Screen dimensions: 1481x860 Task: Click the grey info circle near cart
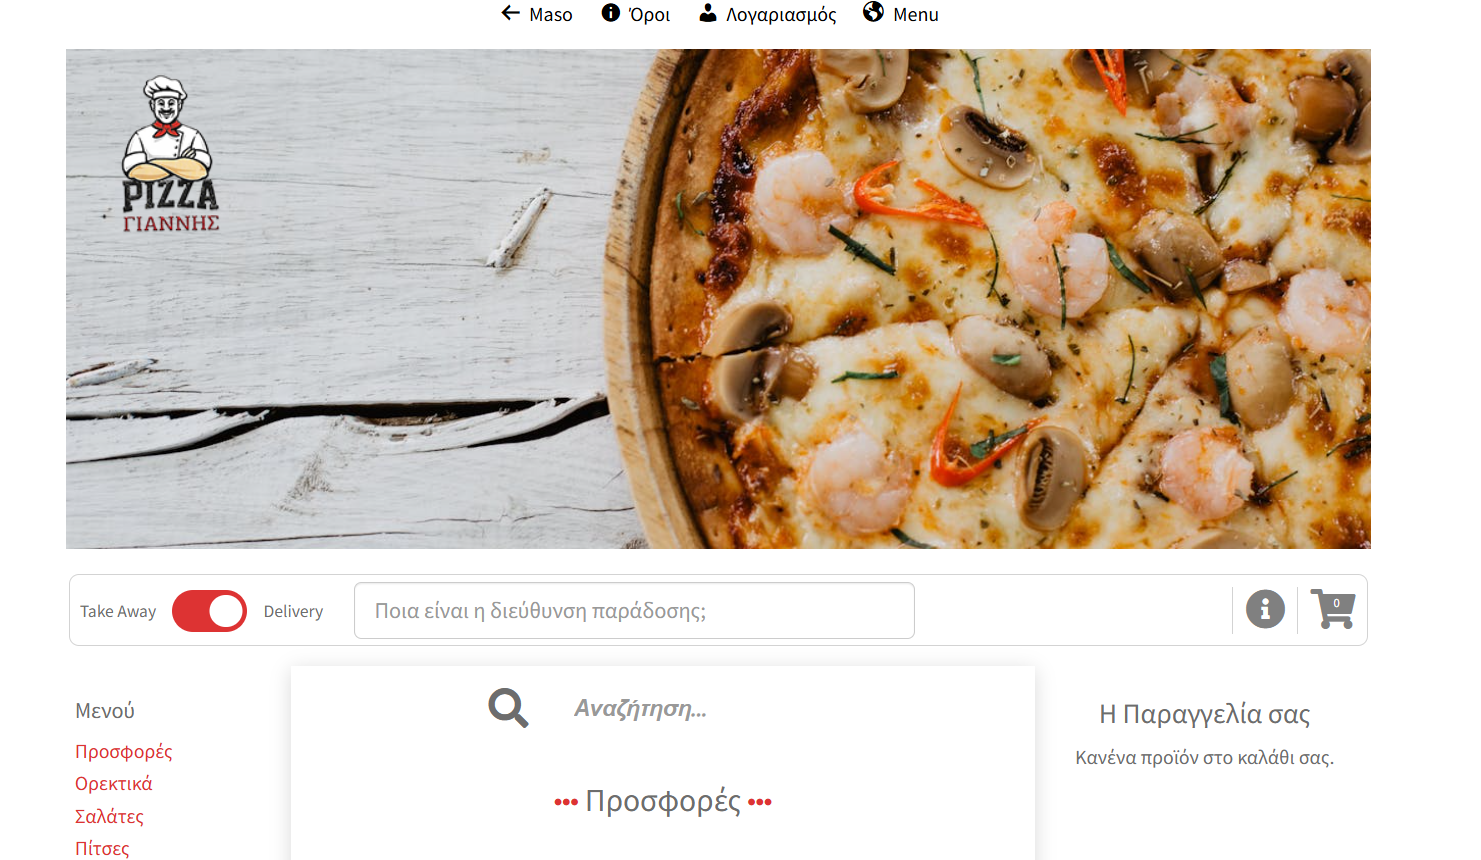tap(1265, 609)
